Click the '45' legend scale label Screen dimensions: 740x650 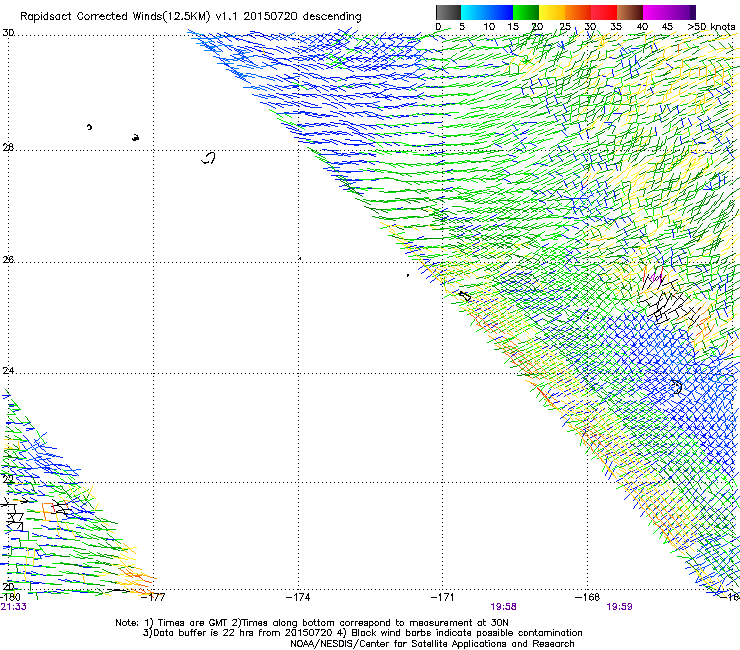coord(667,27)
